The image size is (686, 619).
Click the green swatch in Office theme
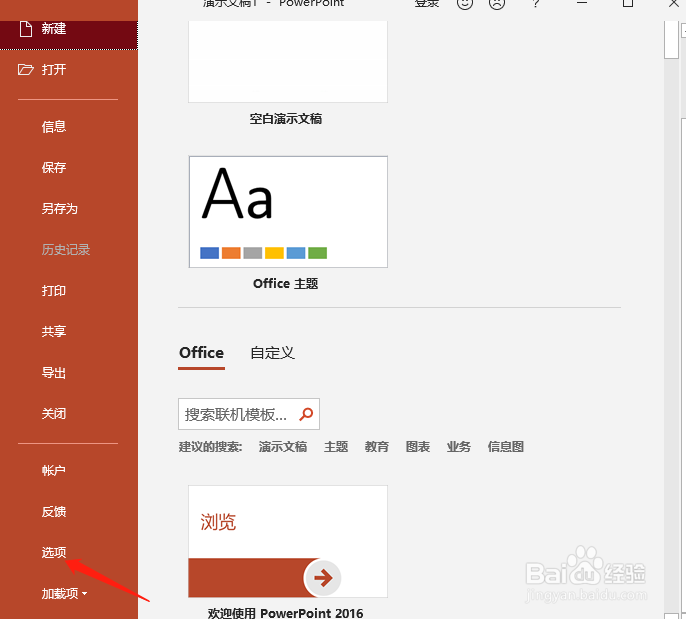click(318, 253)
